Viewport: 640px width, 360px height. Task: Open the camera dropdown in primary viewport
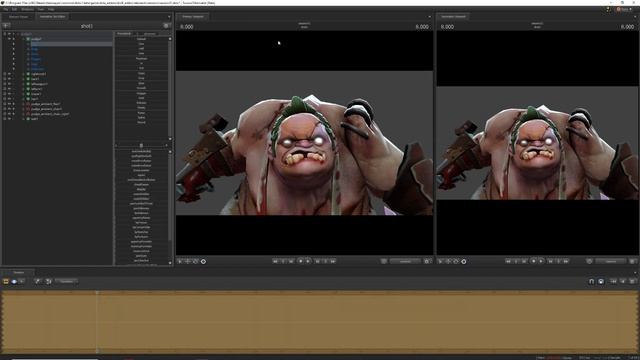(x=405, y=261)
